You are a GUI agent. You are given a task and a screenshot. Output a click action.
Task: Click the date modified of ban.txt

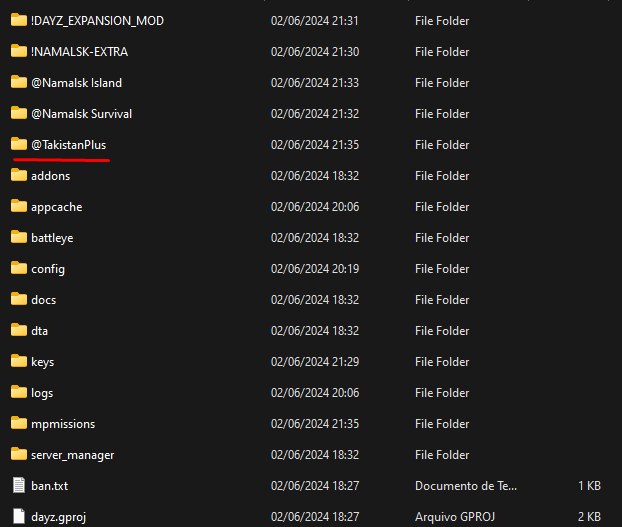coord(315,486)
